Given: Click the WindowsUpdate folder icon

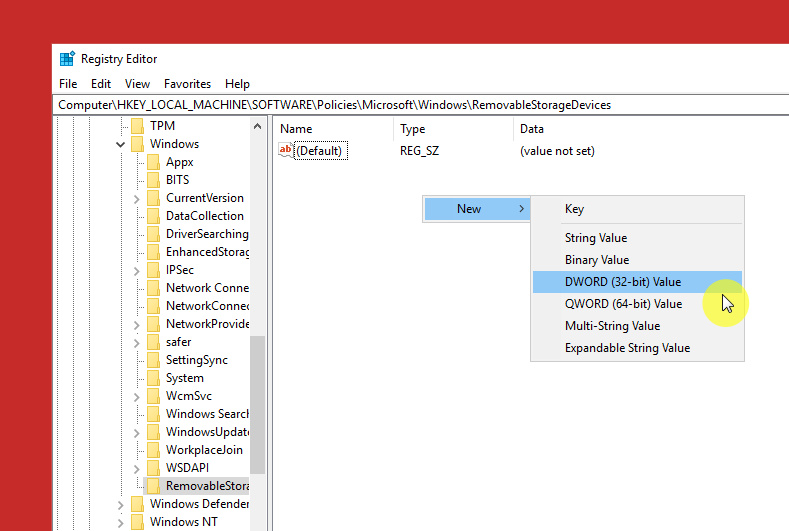Looking at the screenshot, I should pos(153,432).
